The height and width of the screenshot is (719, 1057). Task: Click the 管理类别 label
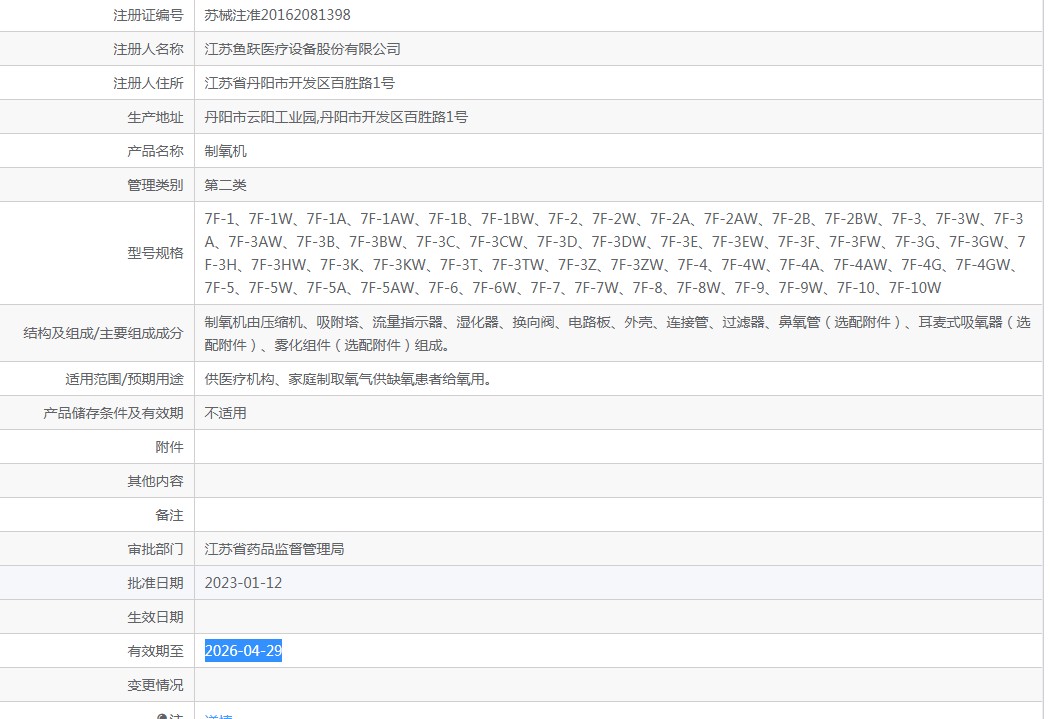coord(155,185)
